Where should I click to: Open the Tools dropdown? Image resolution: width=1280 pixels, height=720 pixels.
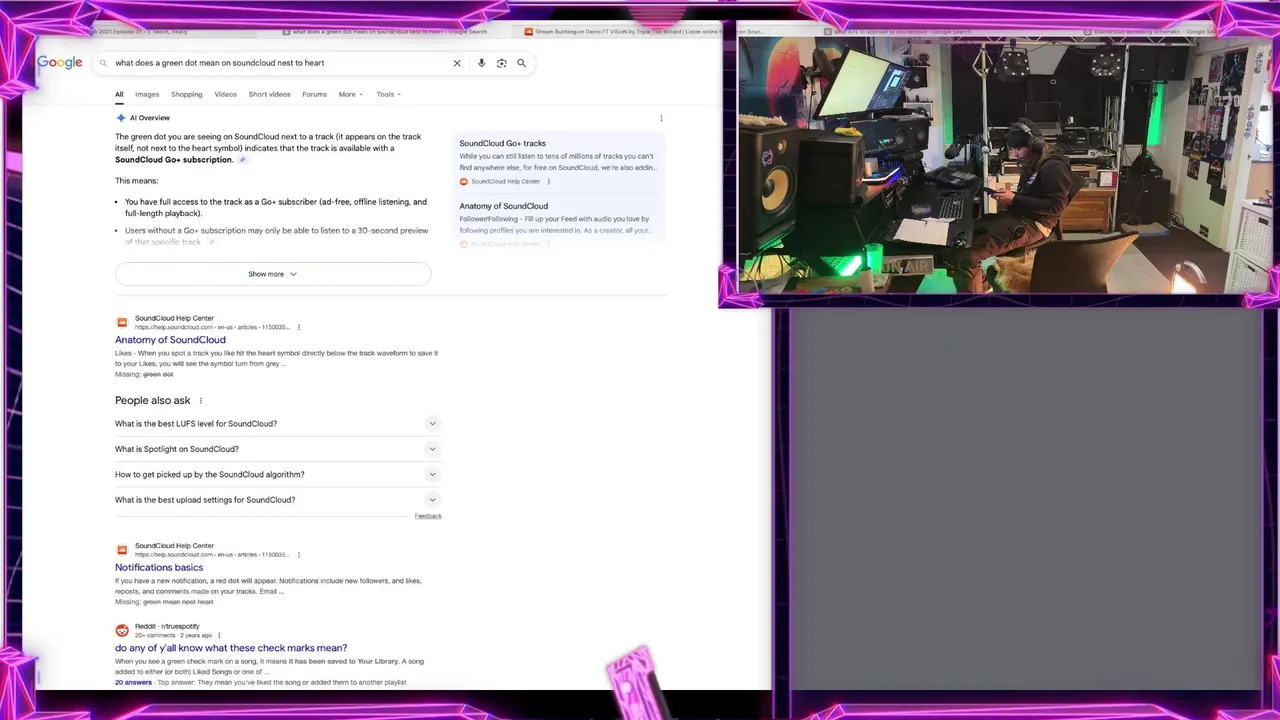(388, 94)
